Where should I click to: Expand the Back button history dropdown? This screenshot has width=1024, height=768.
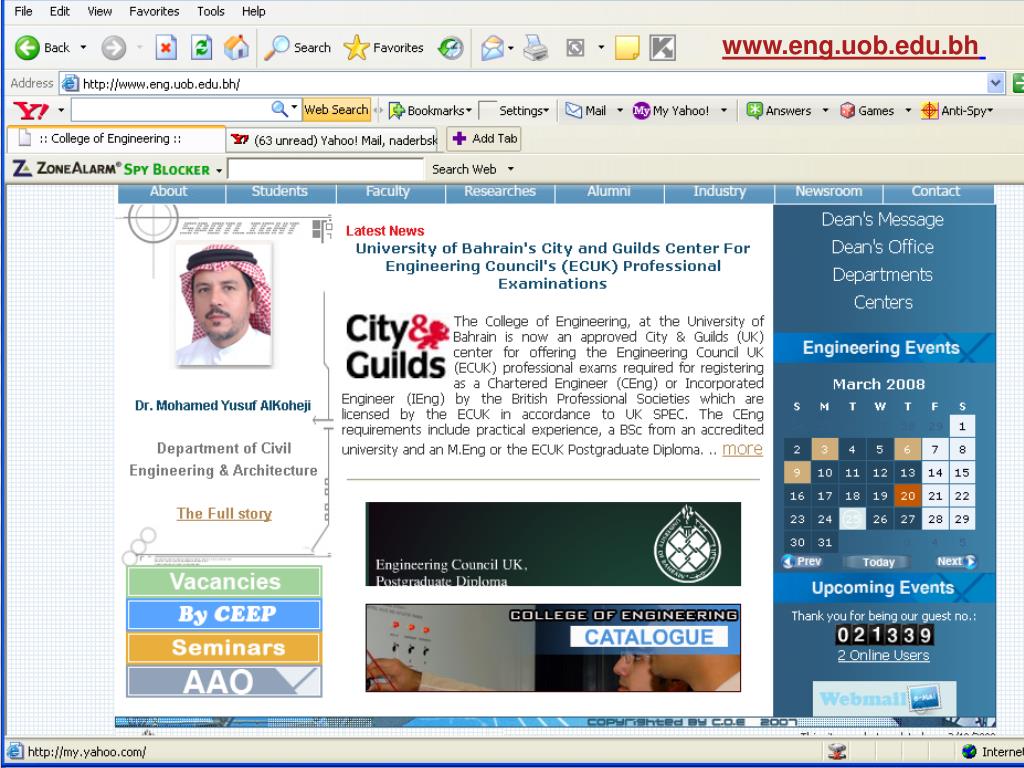pyautogui.click(x=83, y=48)
